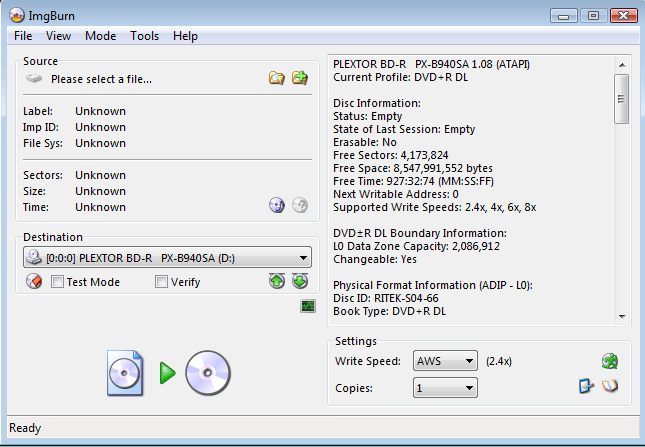Screen dimensions: 645x447
Task: Open the Tools menu
Action: [x=144, y=36]
